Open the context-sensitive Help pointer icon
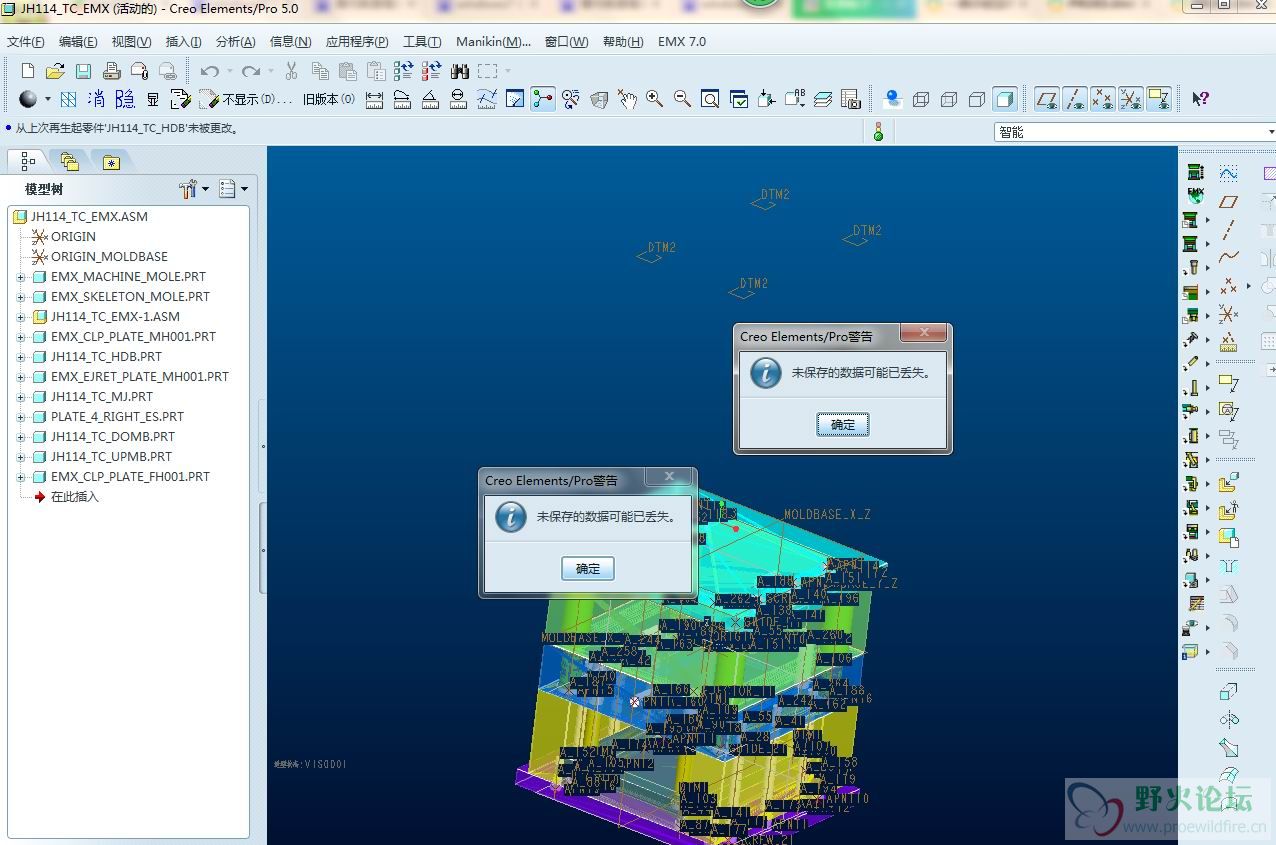 [1201, 99]
